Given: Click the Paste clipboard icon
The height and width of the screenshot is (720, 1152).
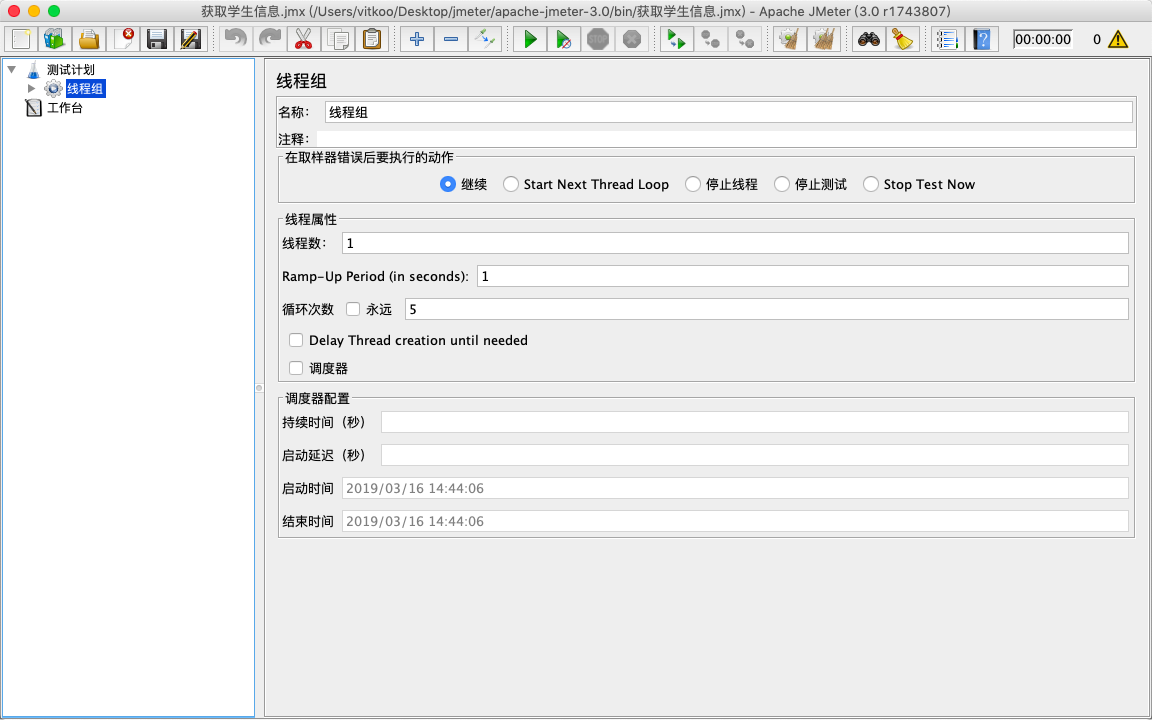Looking at the screenshot, I should click(x=372, y=39).
